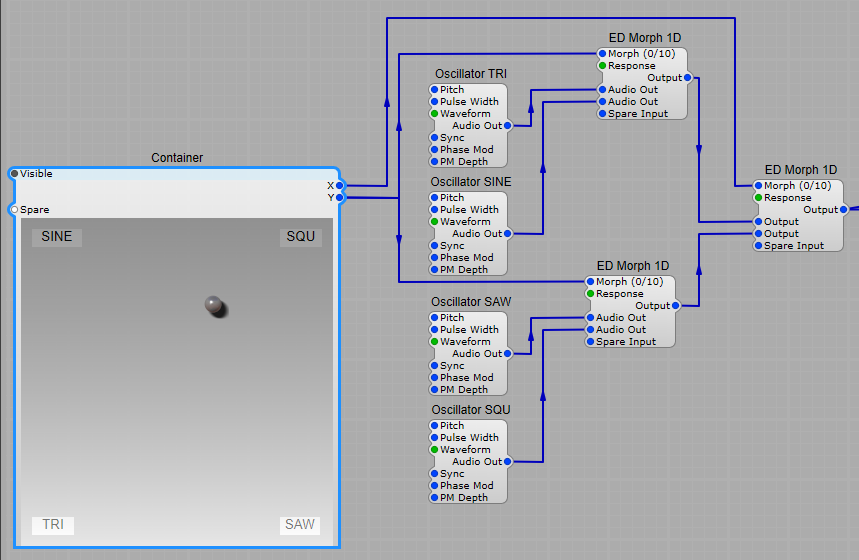The height and width of the screenshot is (560, 859).
Task: Click the Phase Mod pin on Oscillator TRI
Action: click(x=433, y=150)
